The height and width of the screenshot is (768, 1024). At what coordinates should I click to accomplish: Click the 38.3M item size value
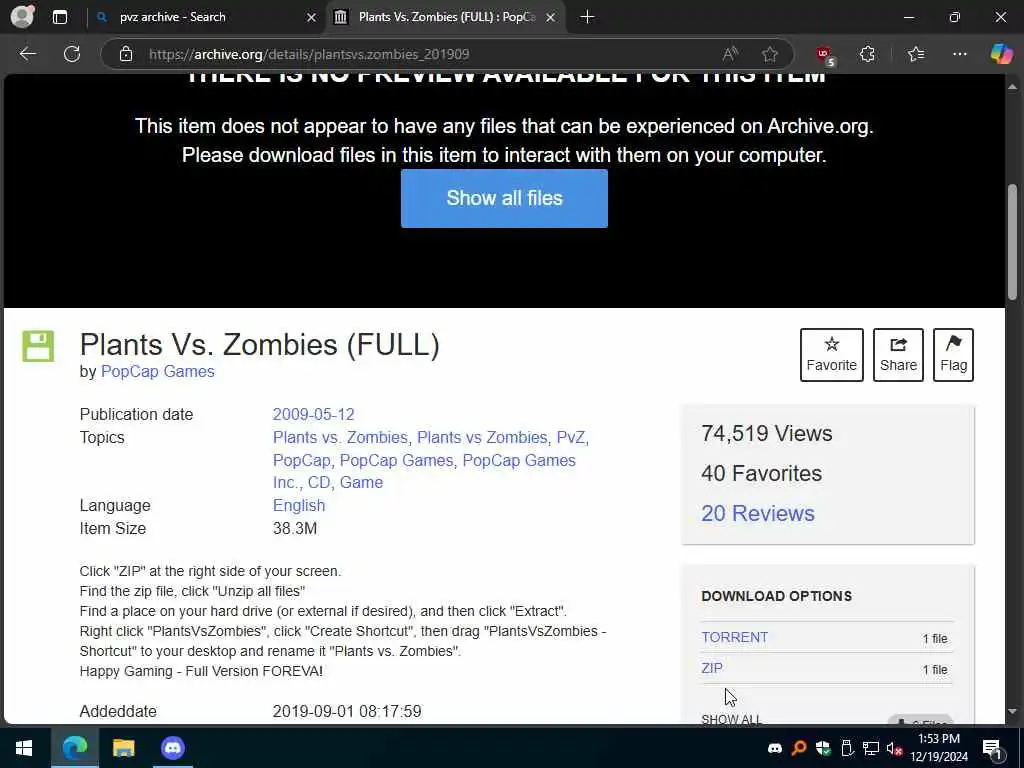click(295, 528)
